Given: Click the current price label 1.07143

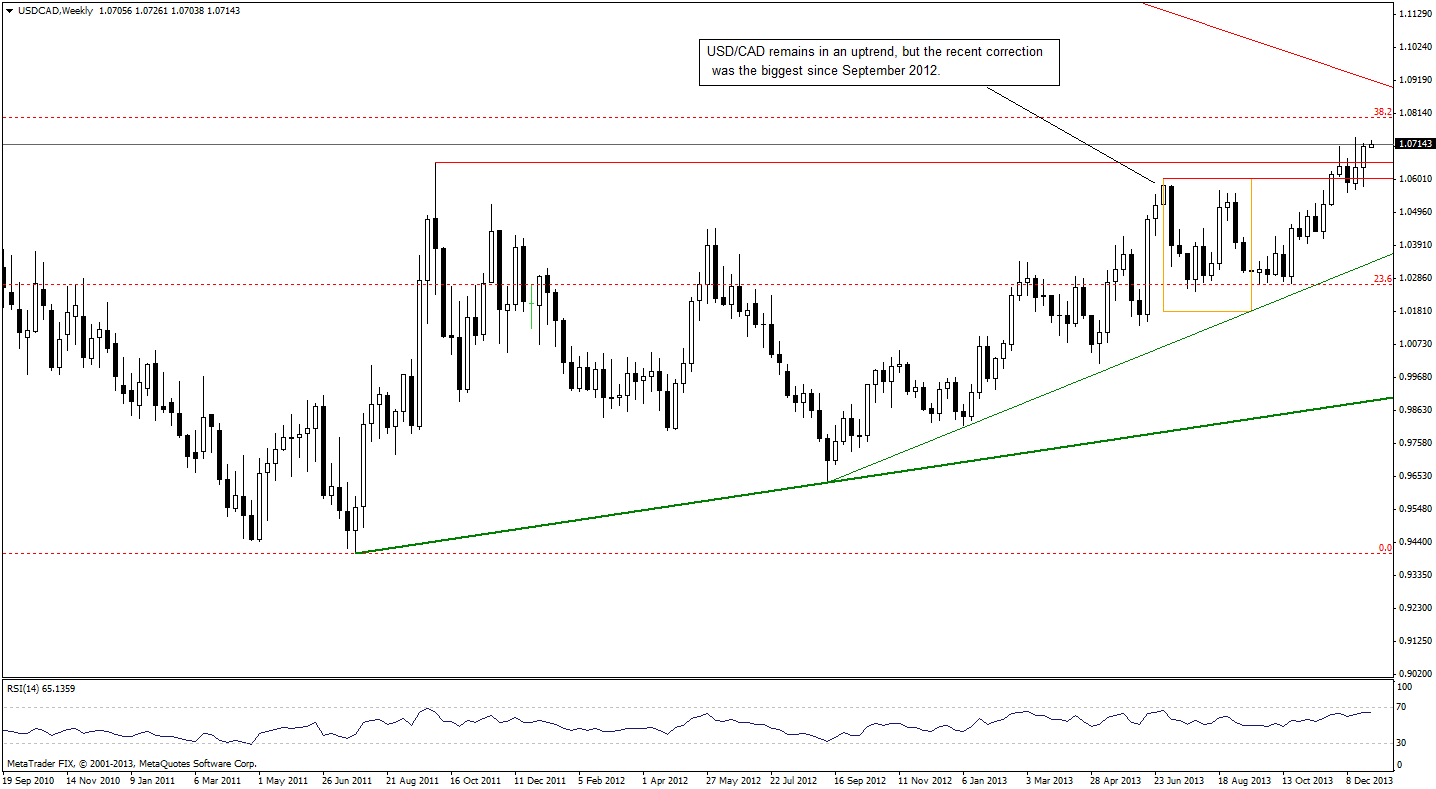Looking at the screenshot, I should [1414, 144].
